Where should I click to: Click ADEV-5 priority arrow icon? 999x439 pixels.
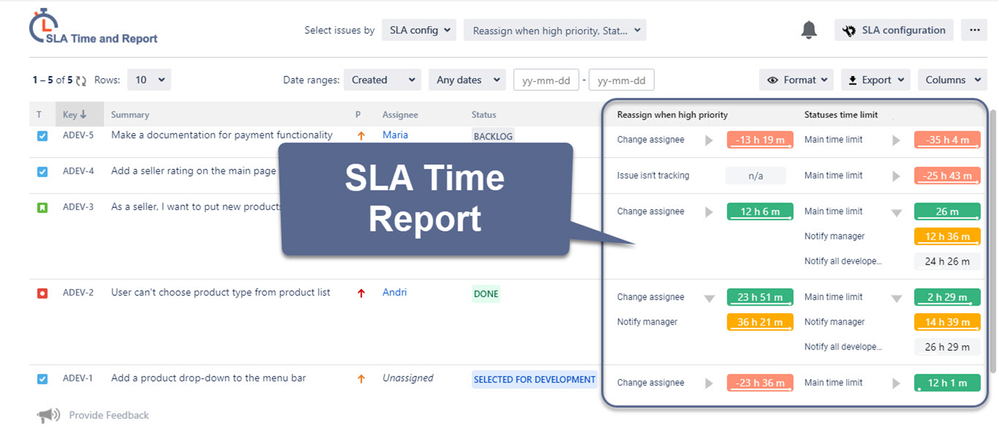pos(361,136)
